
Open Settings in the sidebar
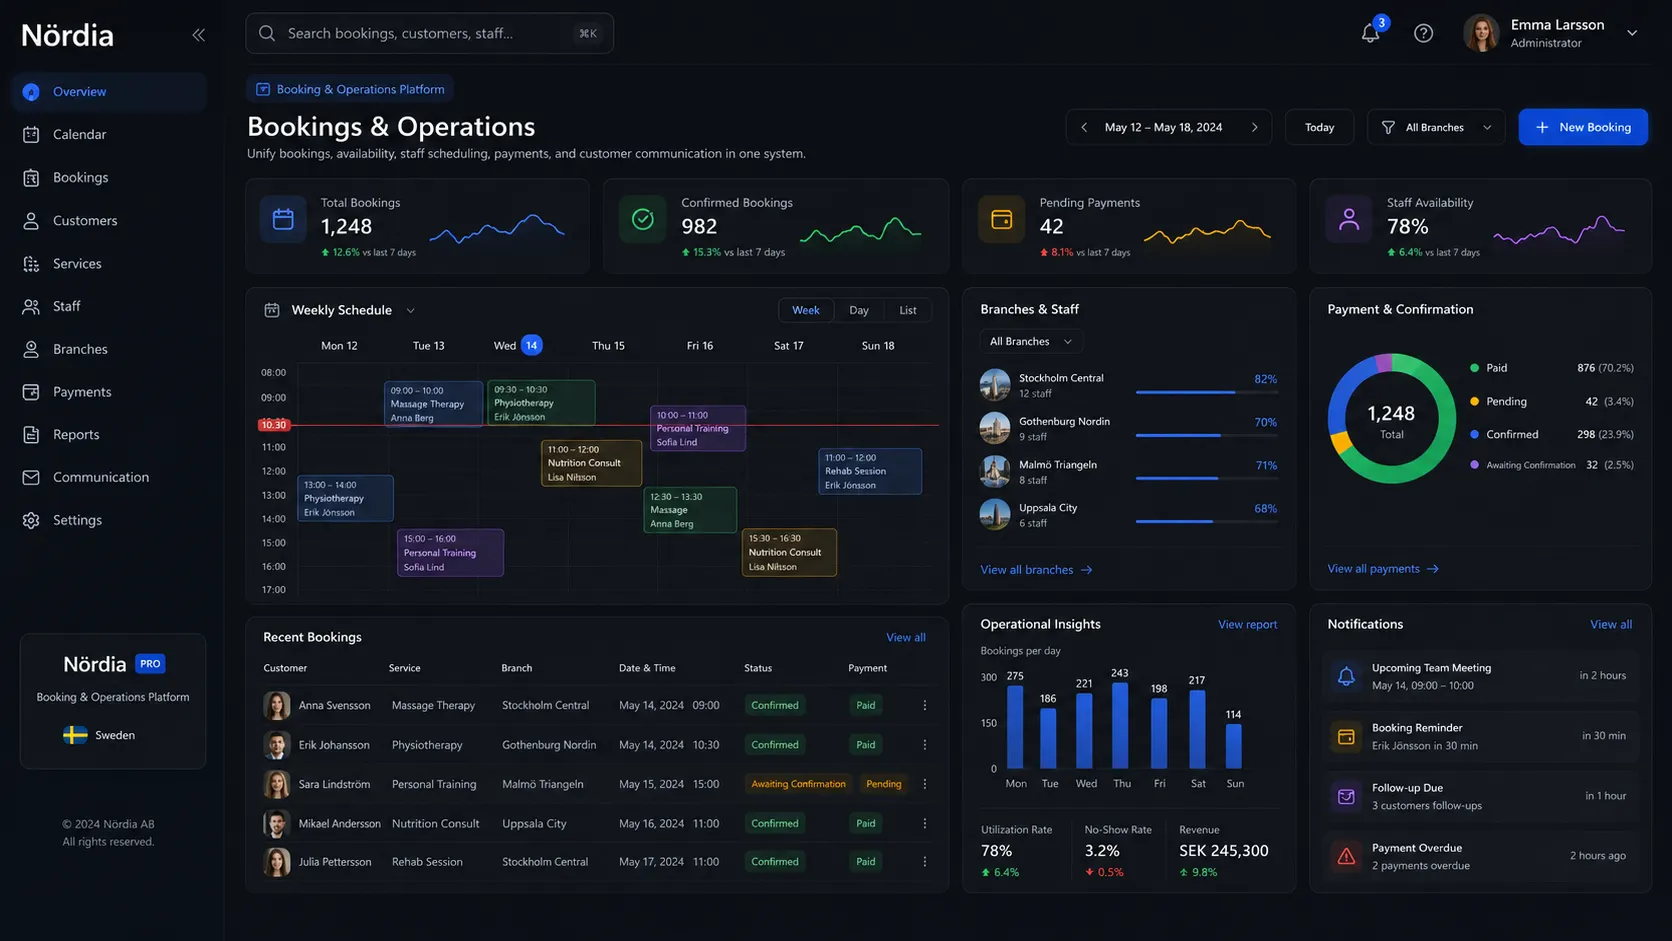point(109,520)
